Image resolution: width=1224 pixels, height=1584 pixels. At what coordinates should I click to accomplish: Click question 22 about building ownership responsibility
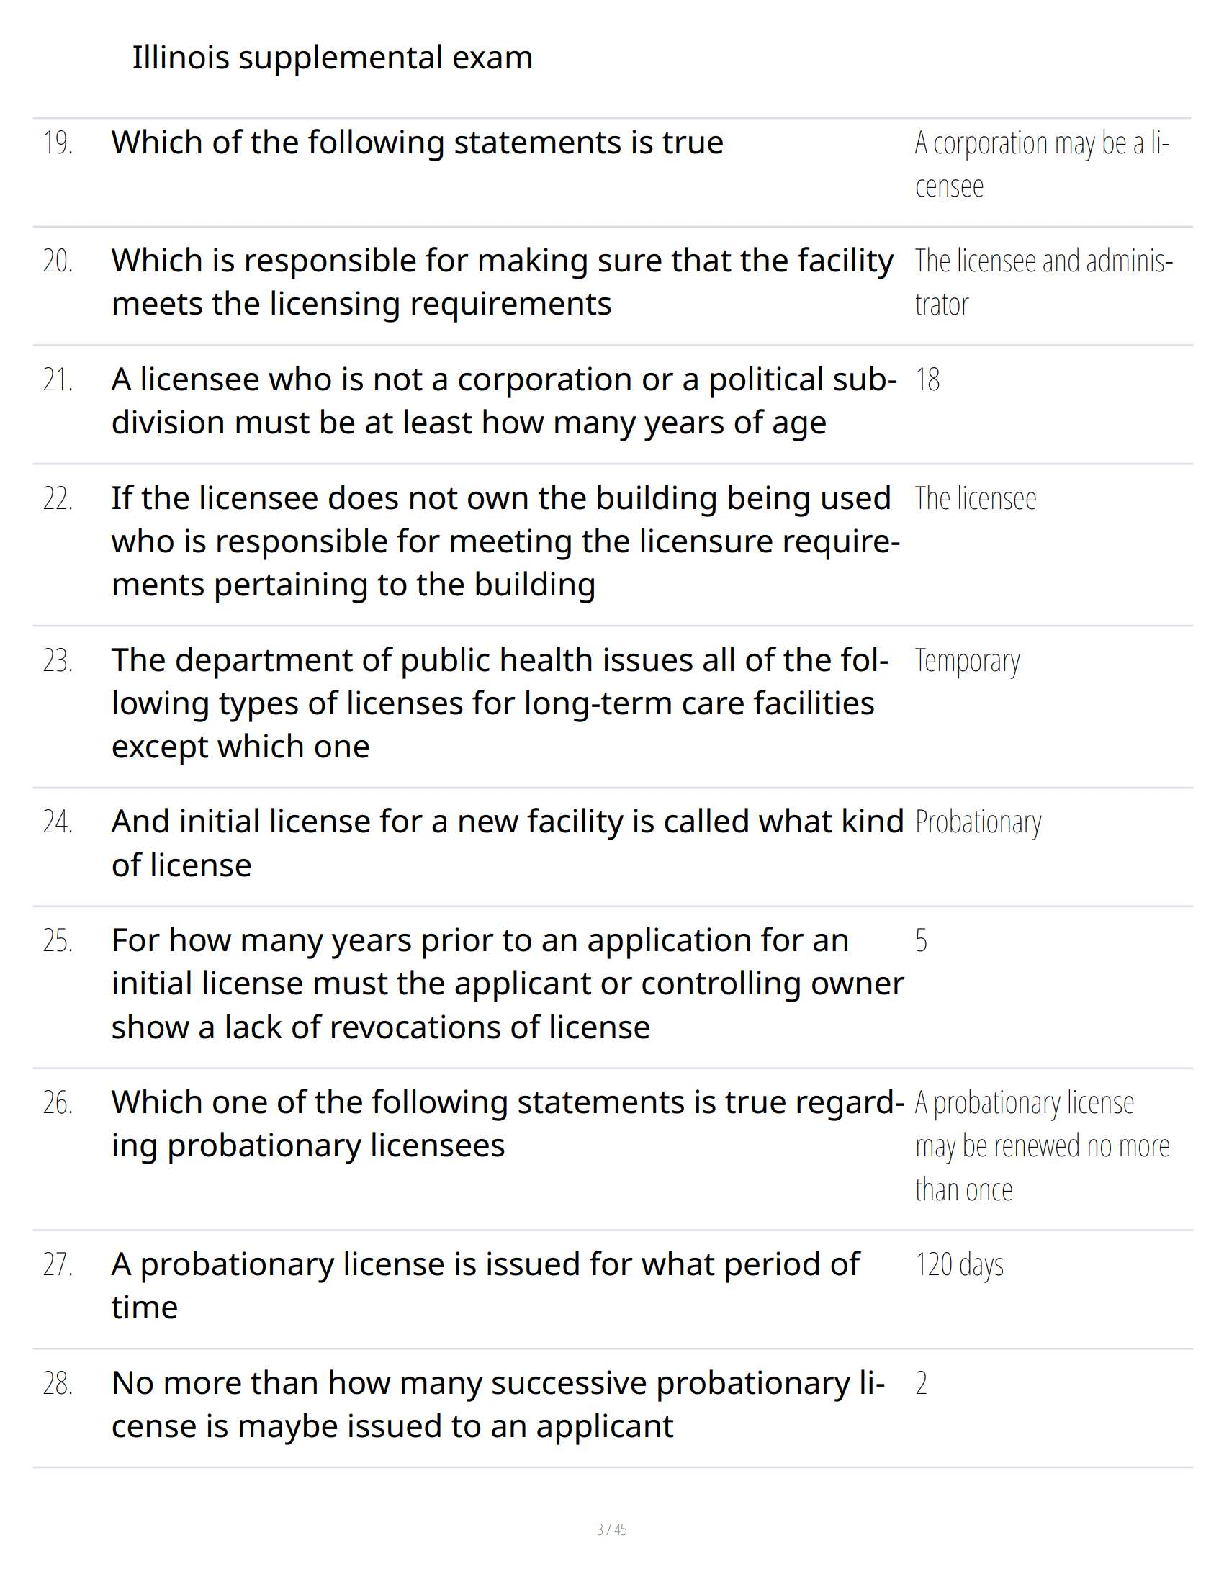(x=505, y=541)
